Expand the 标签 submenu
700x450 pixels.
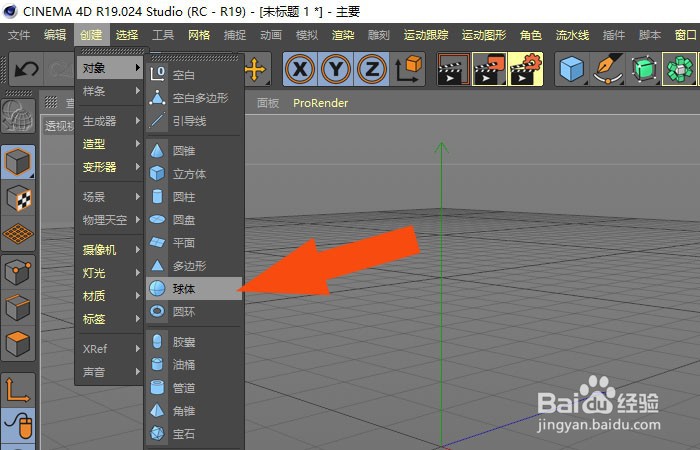[x=109, y=319]
